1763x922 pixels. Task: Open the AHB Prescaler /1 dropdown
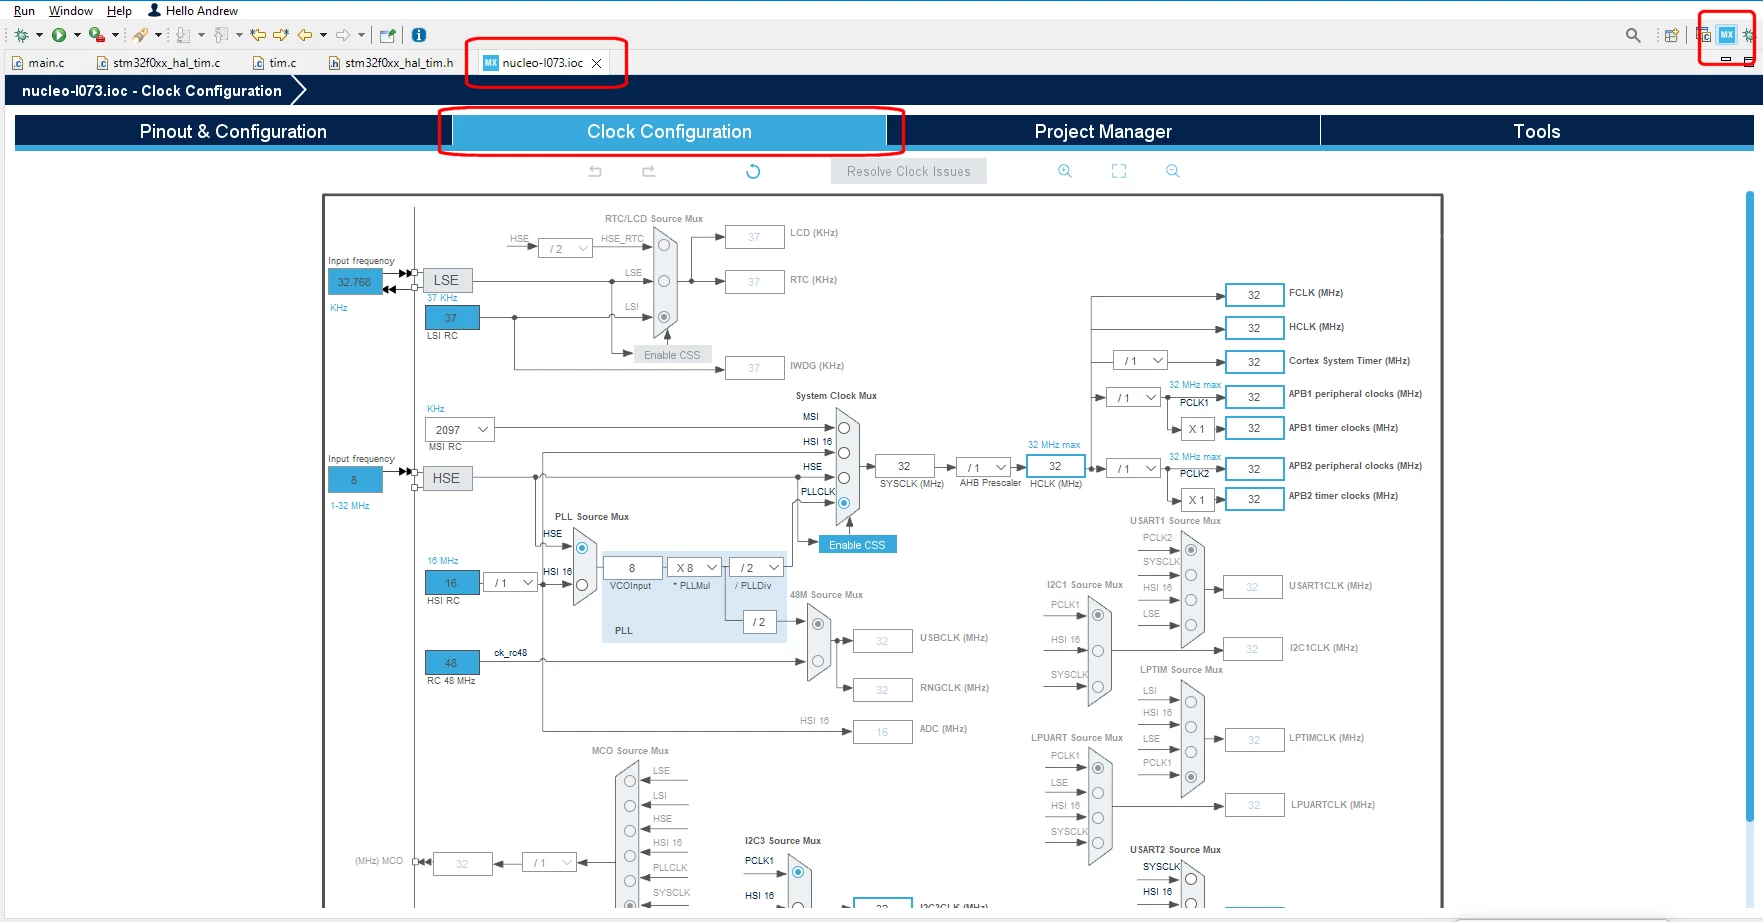pyautogui.click(x=984, y=468)
